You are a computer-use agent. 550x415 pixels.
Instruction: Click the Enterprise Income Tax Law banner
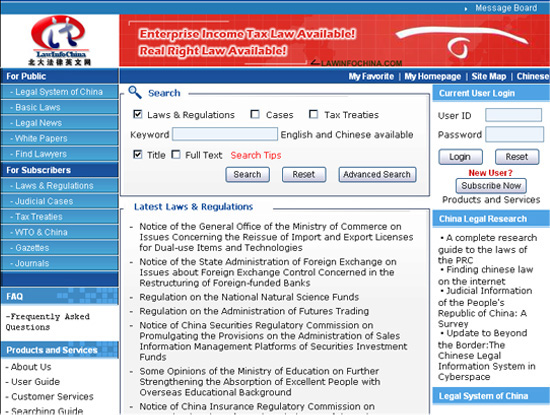(x=334, y=41)
